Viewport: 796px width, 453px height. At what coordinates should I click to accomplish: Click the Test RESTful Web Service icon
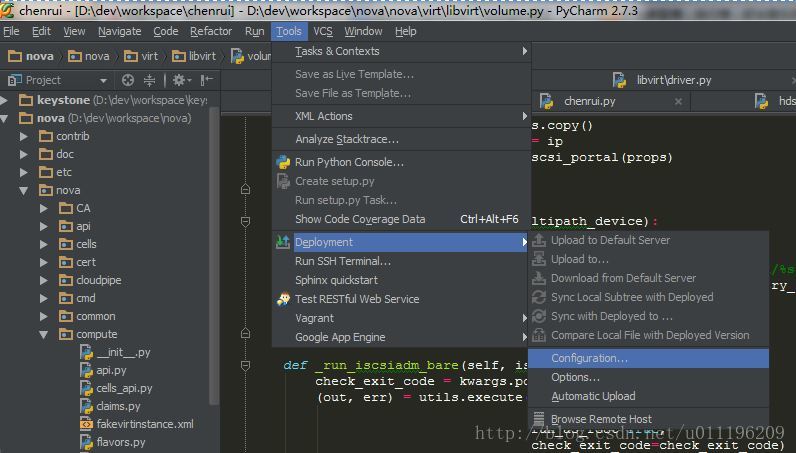(283, 299)
